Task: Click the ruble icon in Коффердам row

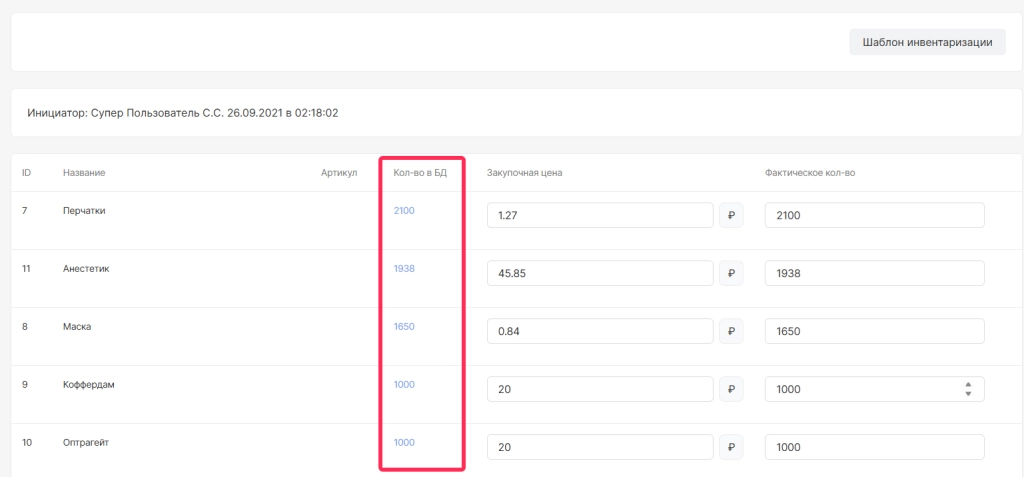Action: coord(732,390)
